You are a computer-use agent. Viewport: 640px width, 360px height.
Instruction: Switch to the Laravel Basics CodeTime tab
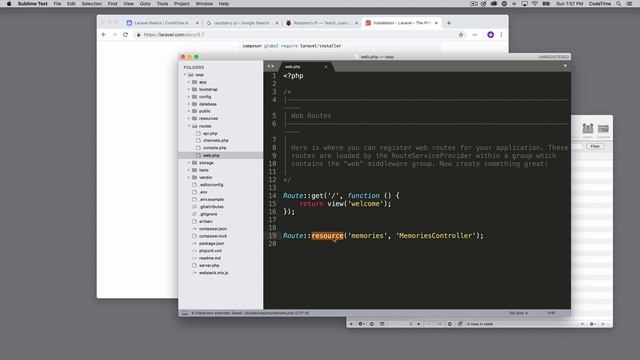click(x=162, y=23)
